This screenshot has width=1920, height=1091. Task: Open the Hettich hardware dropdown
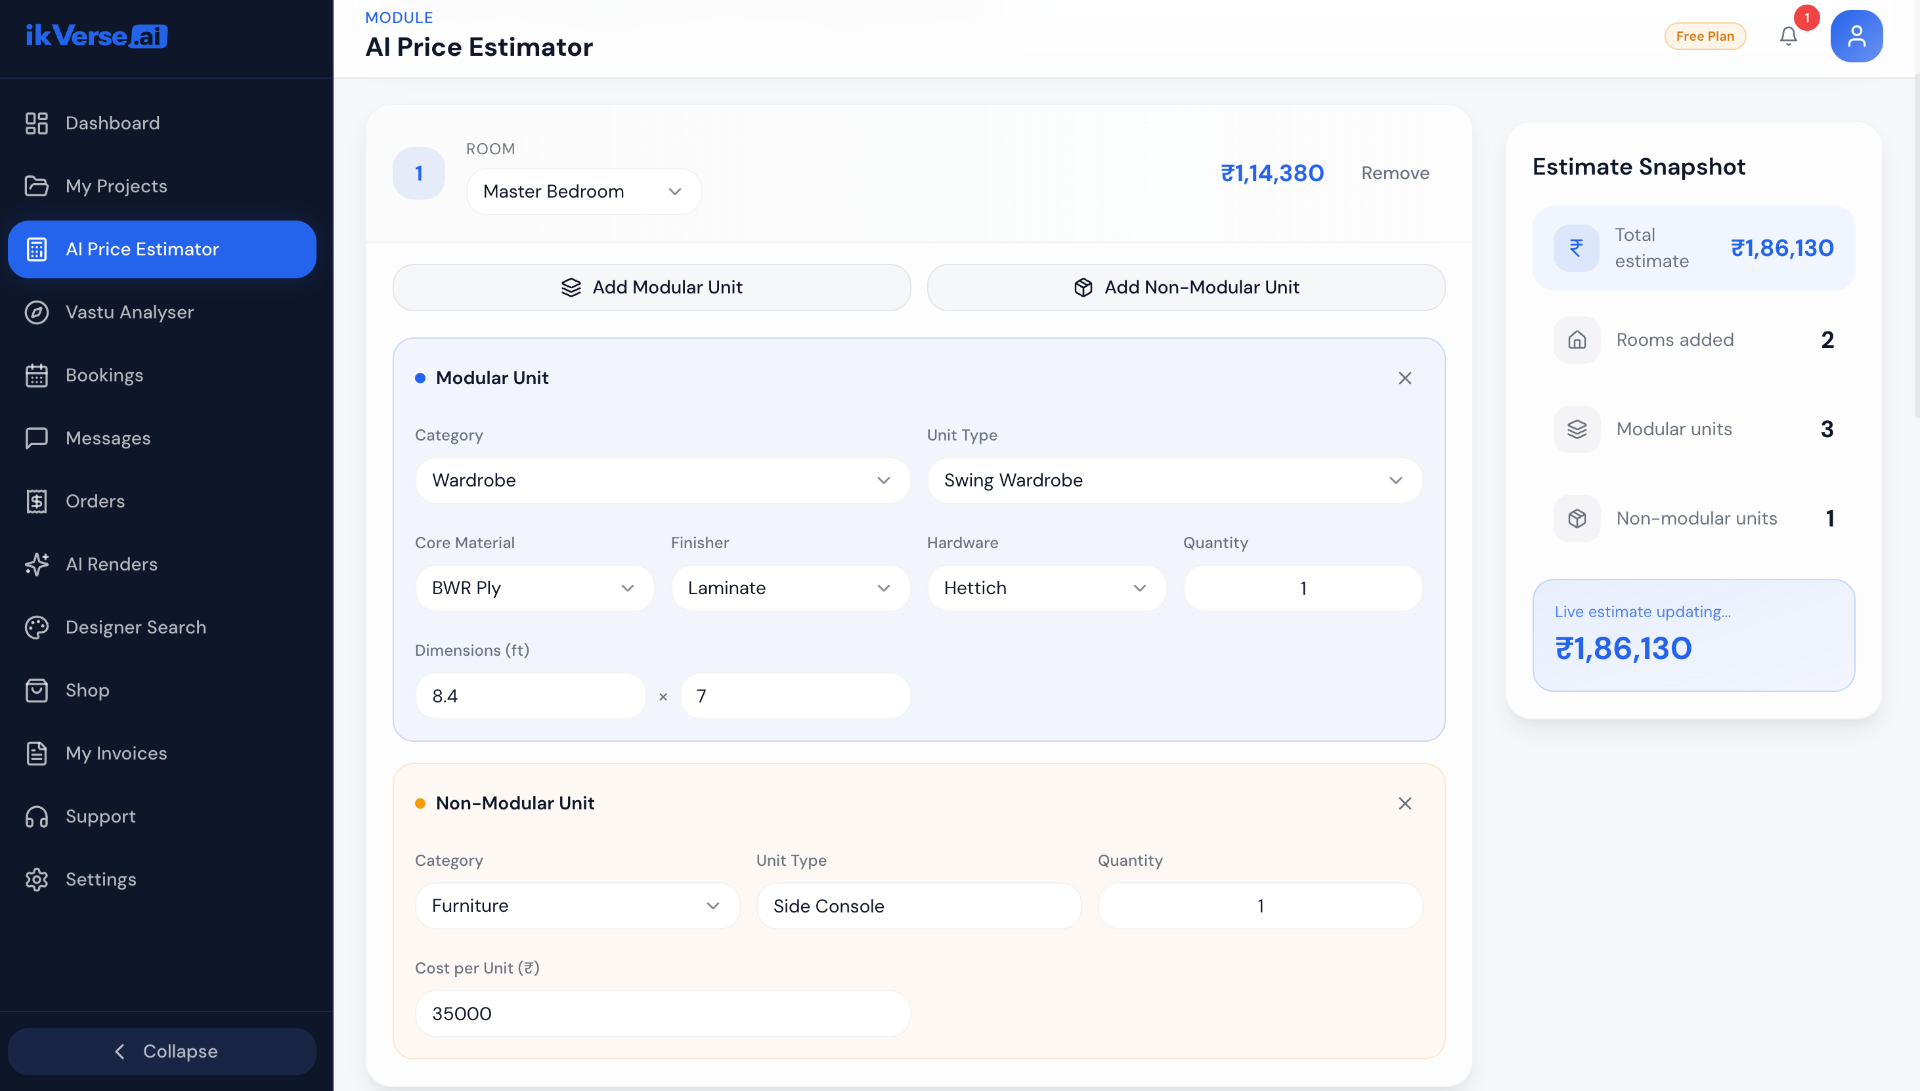coord(1046,588)
